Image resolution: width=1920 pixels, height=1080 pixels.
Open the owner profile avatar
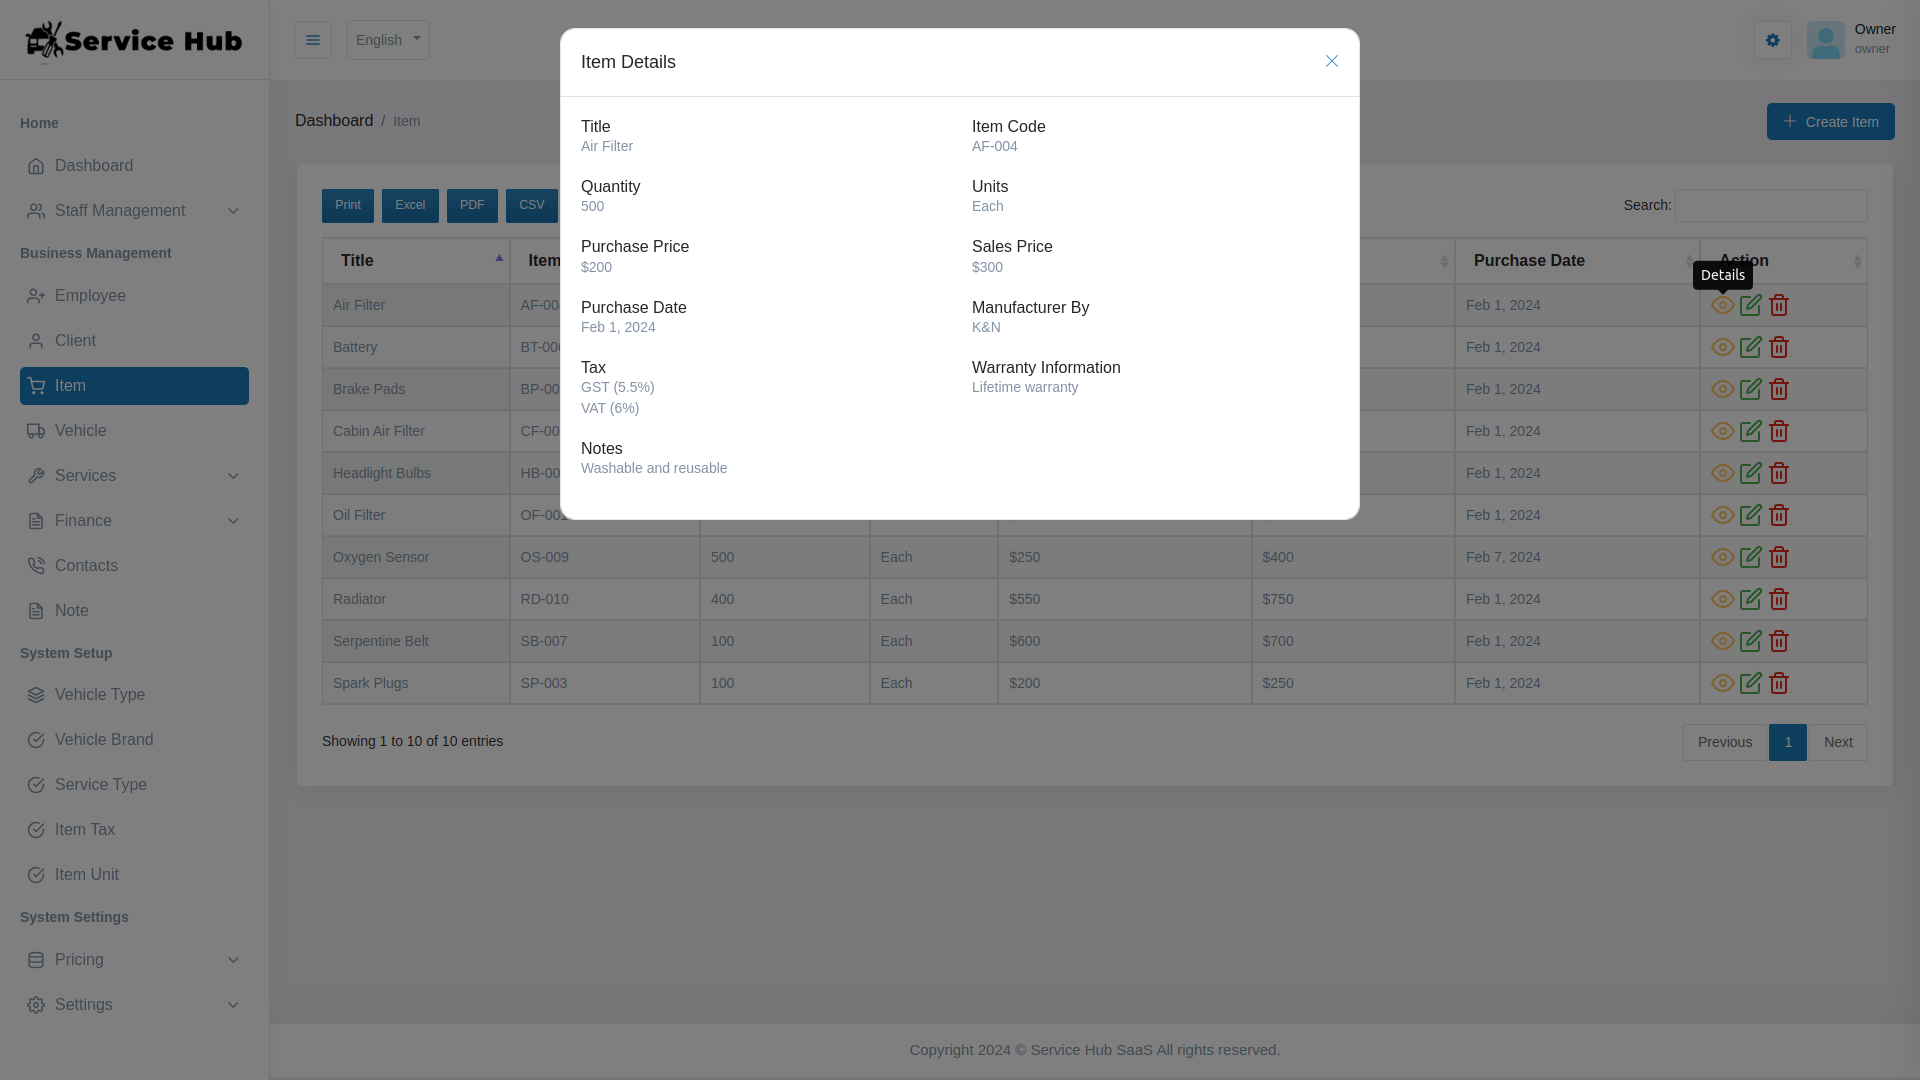point(1825,40)
